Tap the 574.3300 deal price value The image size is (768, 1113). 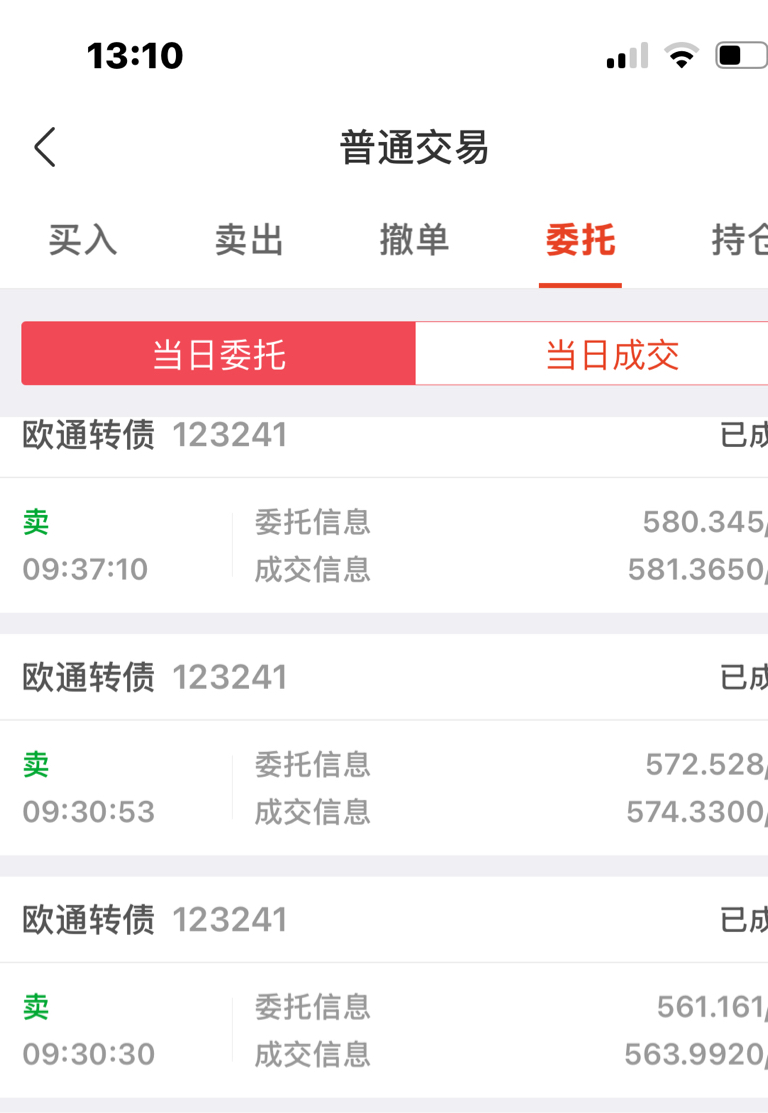[695, 812]
